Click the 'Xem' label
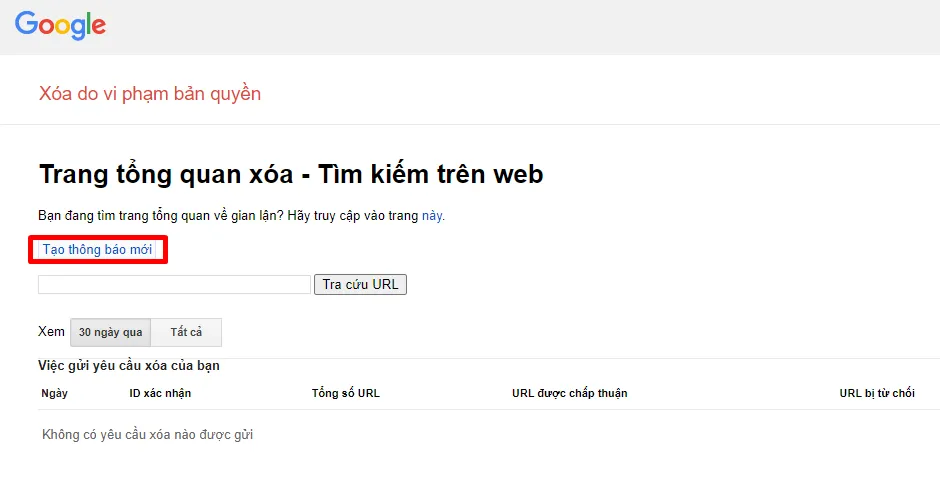940x490 pixels. 51,332
